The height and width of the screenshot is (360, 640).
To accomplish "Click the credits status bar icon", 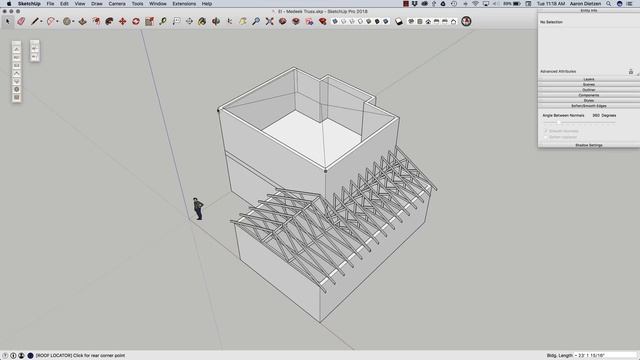I will (13, 356).
